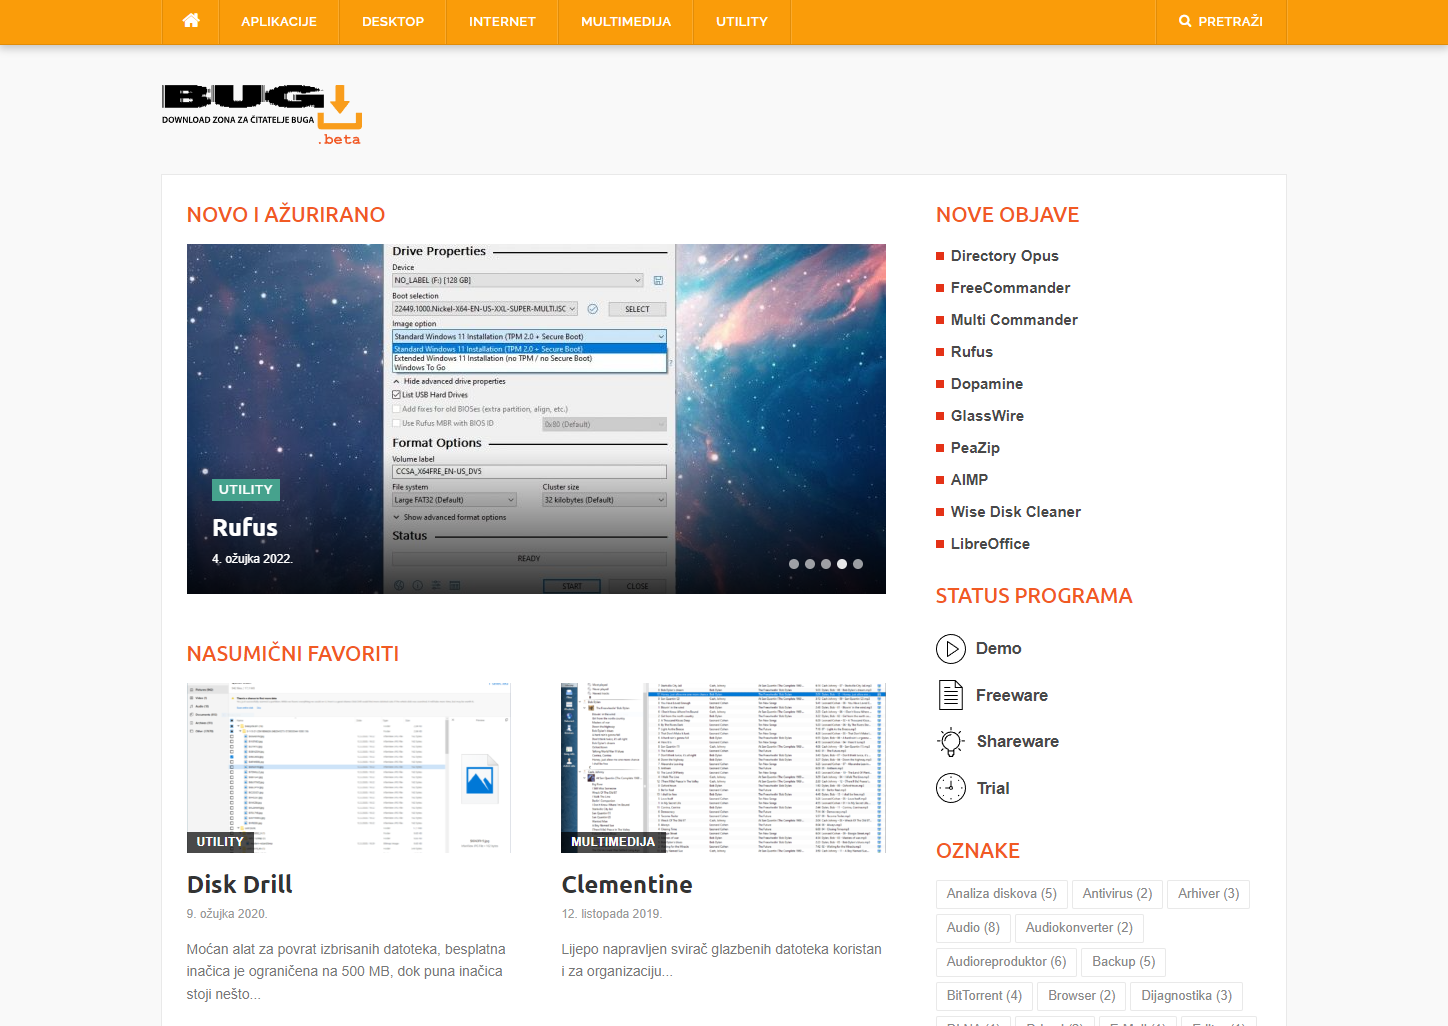
Task: Click the UTILITY label on Disk Drill
Action: [220, 842]
